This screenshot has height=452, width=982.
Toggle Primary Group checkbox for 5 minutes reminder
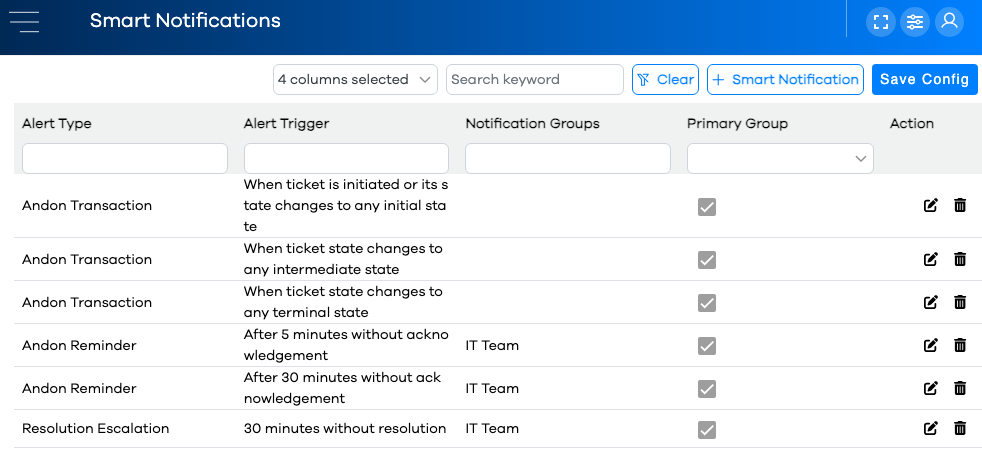click(x=706, y=346)
